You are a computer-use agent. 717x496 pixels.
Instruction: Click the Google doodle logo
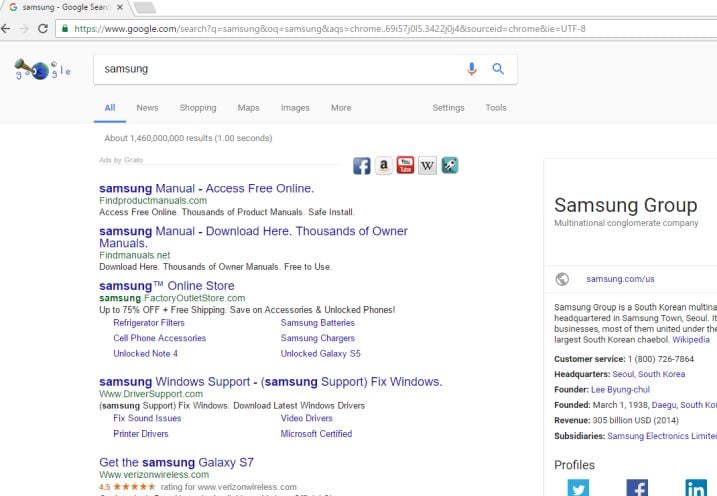pos(42,69)
